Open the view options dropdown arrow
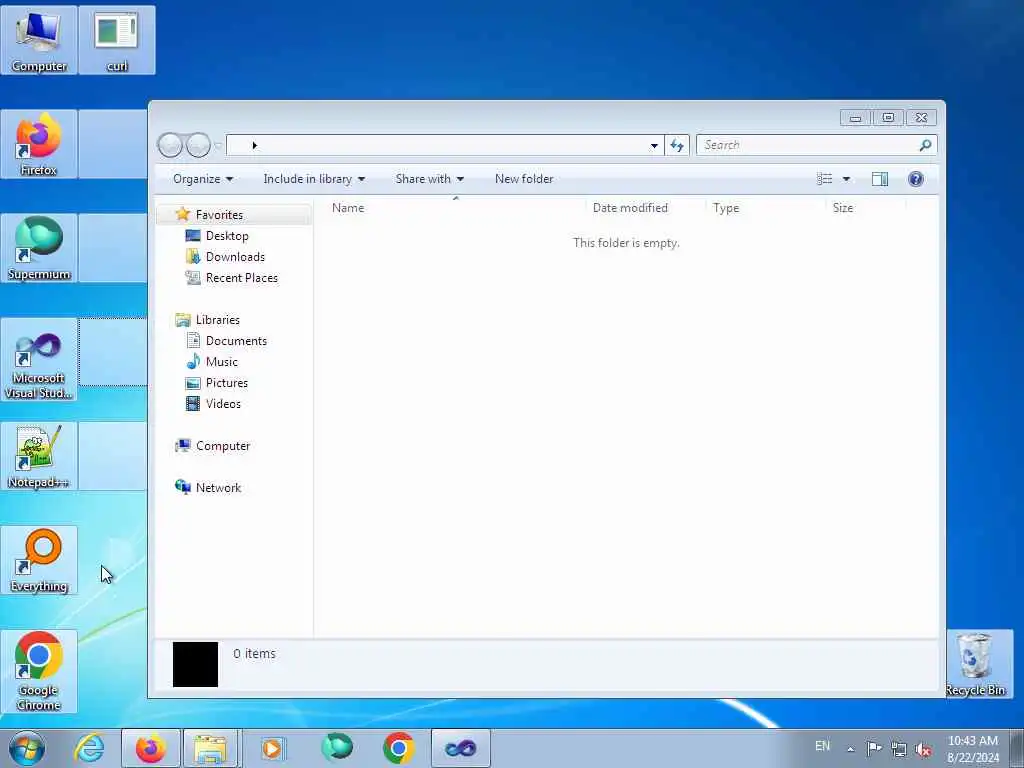1024x768 pixels. (x=846, y=179)
